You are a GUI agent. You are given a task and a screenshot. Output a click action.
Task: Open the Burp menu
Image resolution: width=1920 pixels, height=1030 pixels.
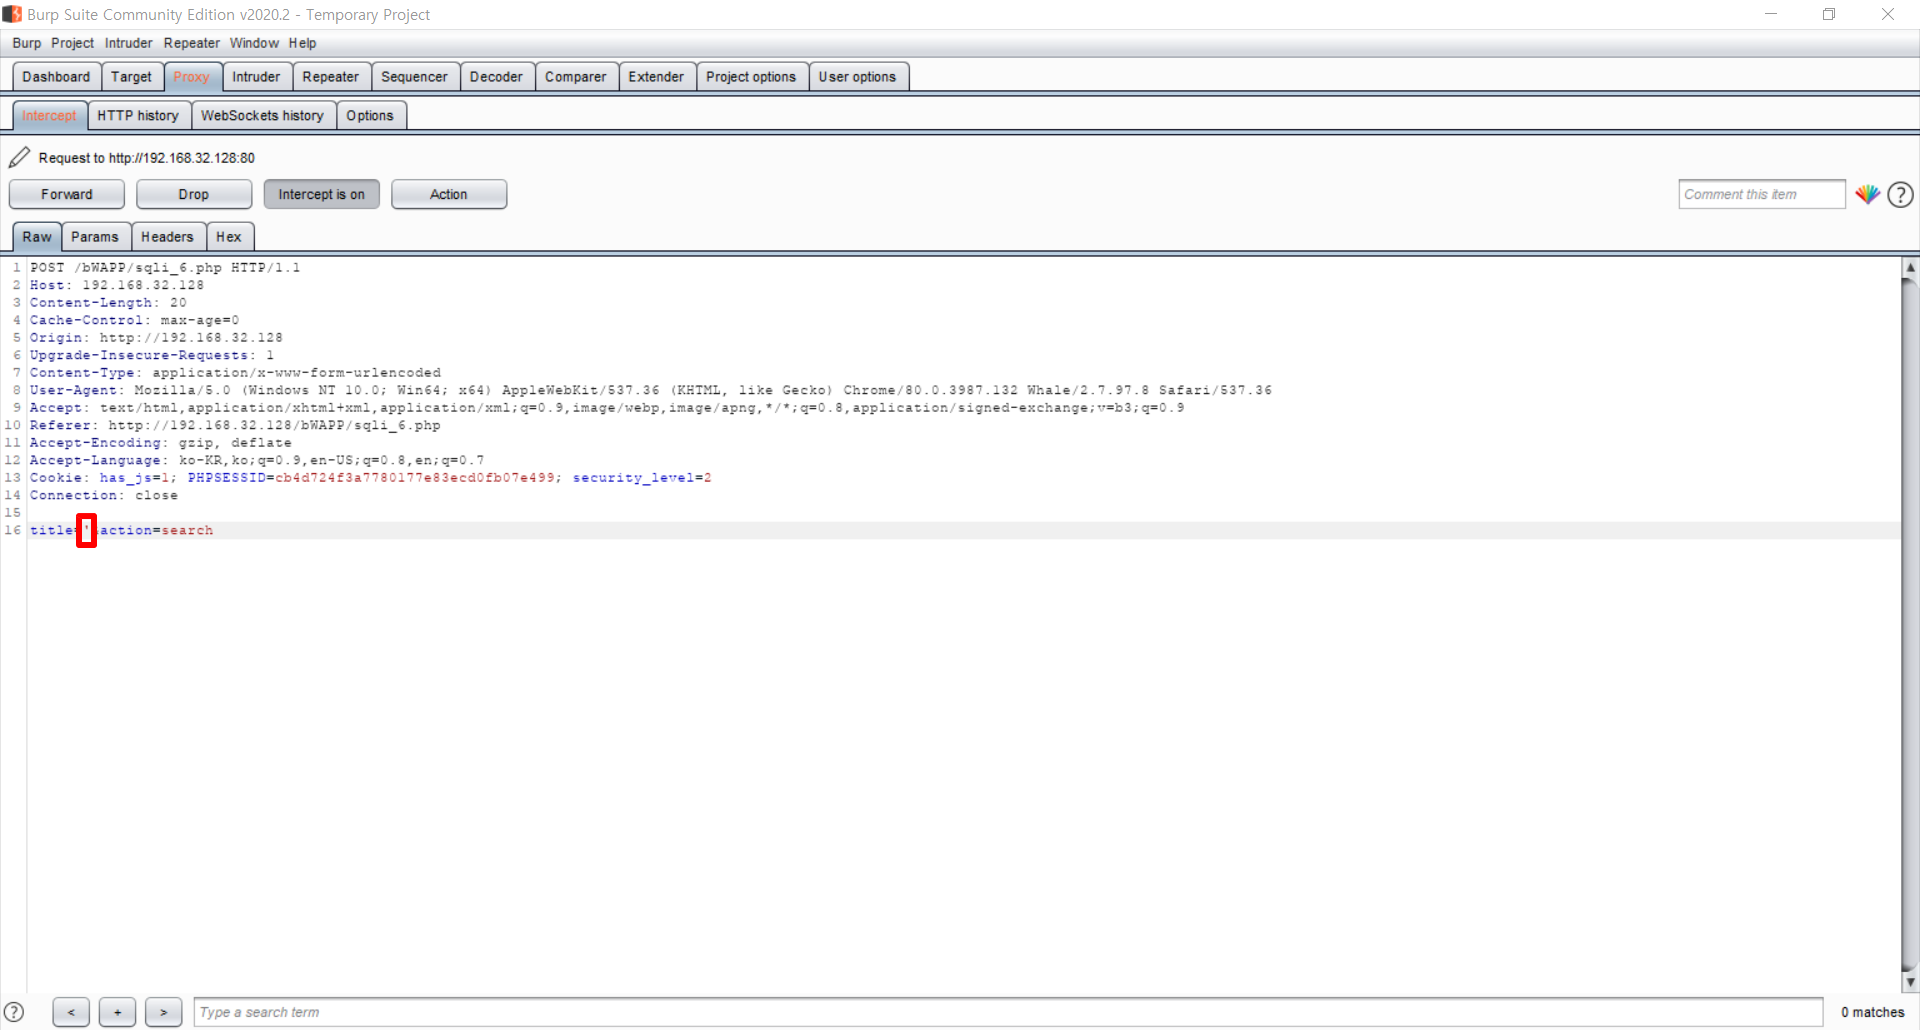27,43
